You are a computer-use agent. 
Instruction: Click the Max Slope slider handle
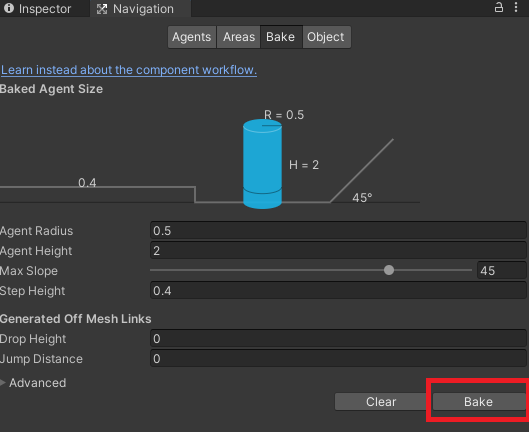[389, 270]
